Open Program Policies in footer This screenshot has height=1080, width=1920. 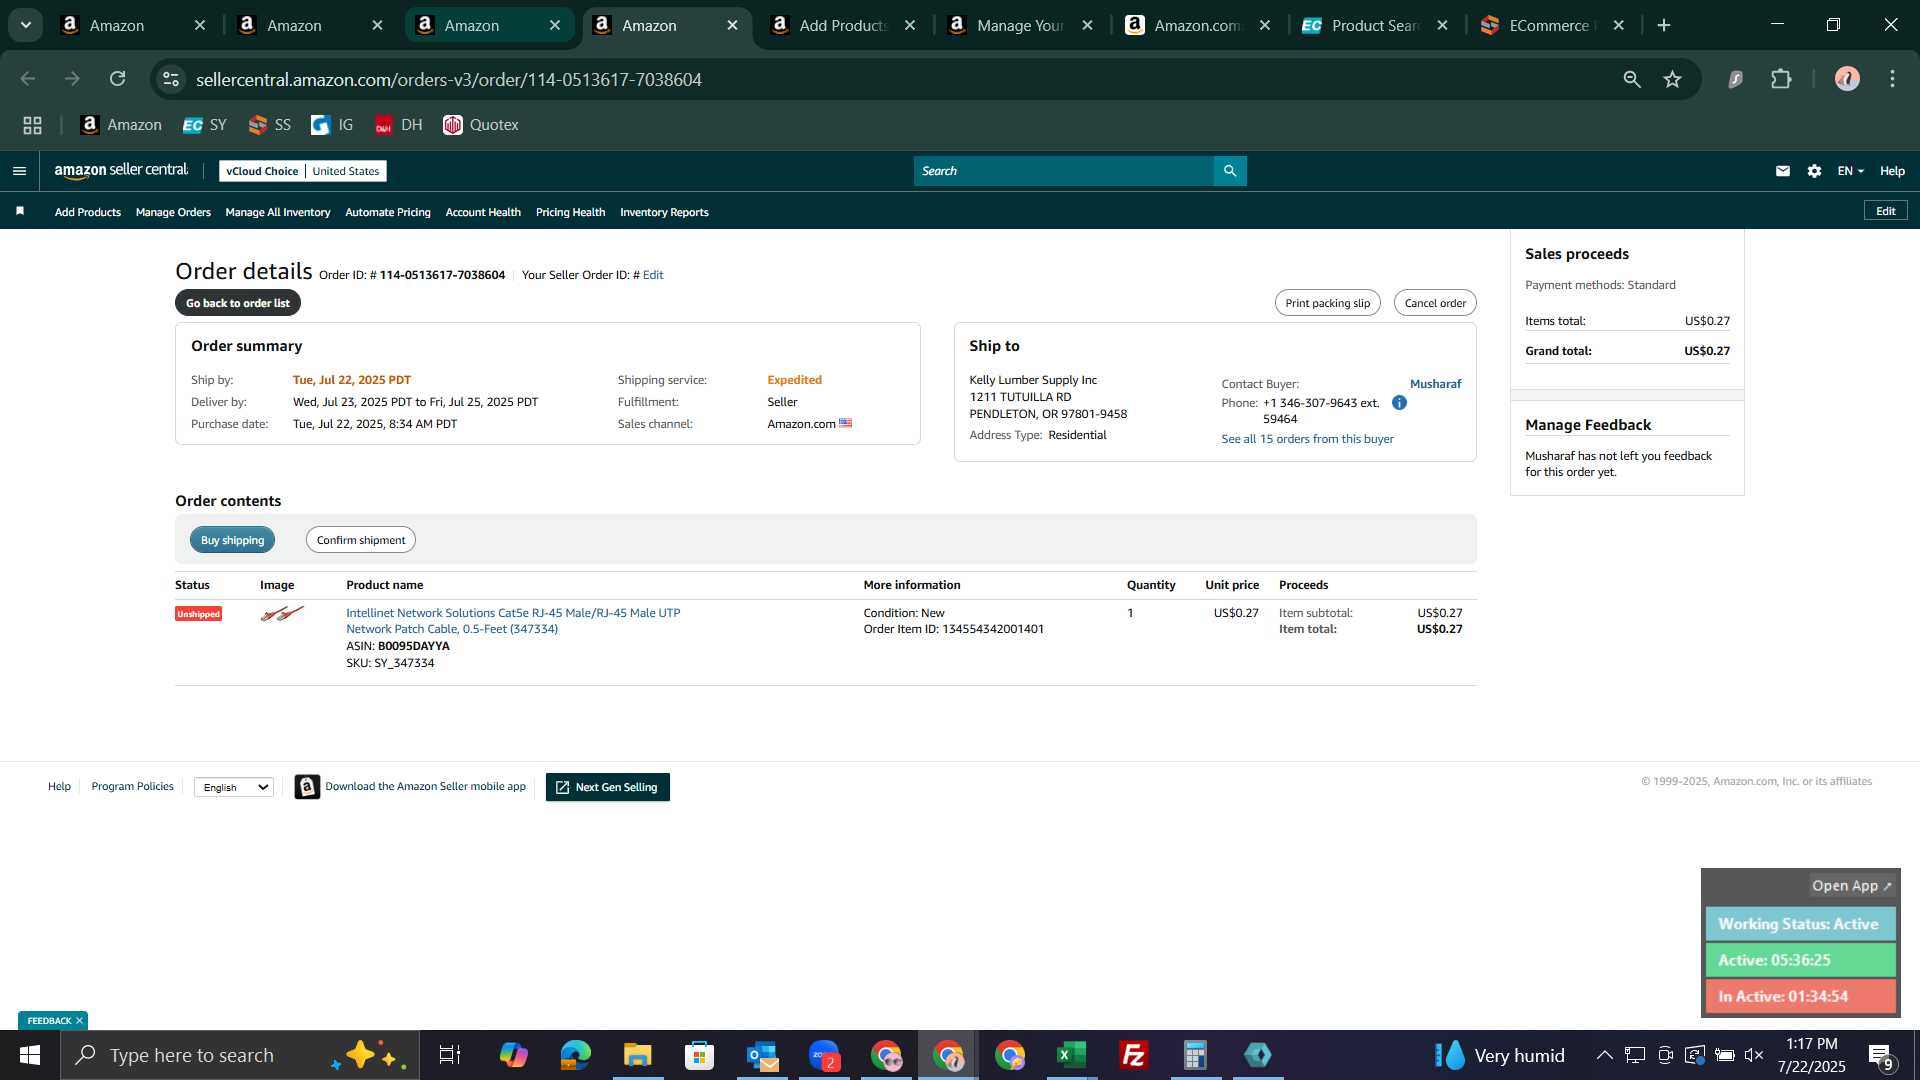click(x=132, y=786)
